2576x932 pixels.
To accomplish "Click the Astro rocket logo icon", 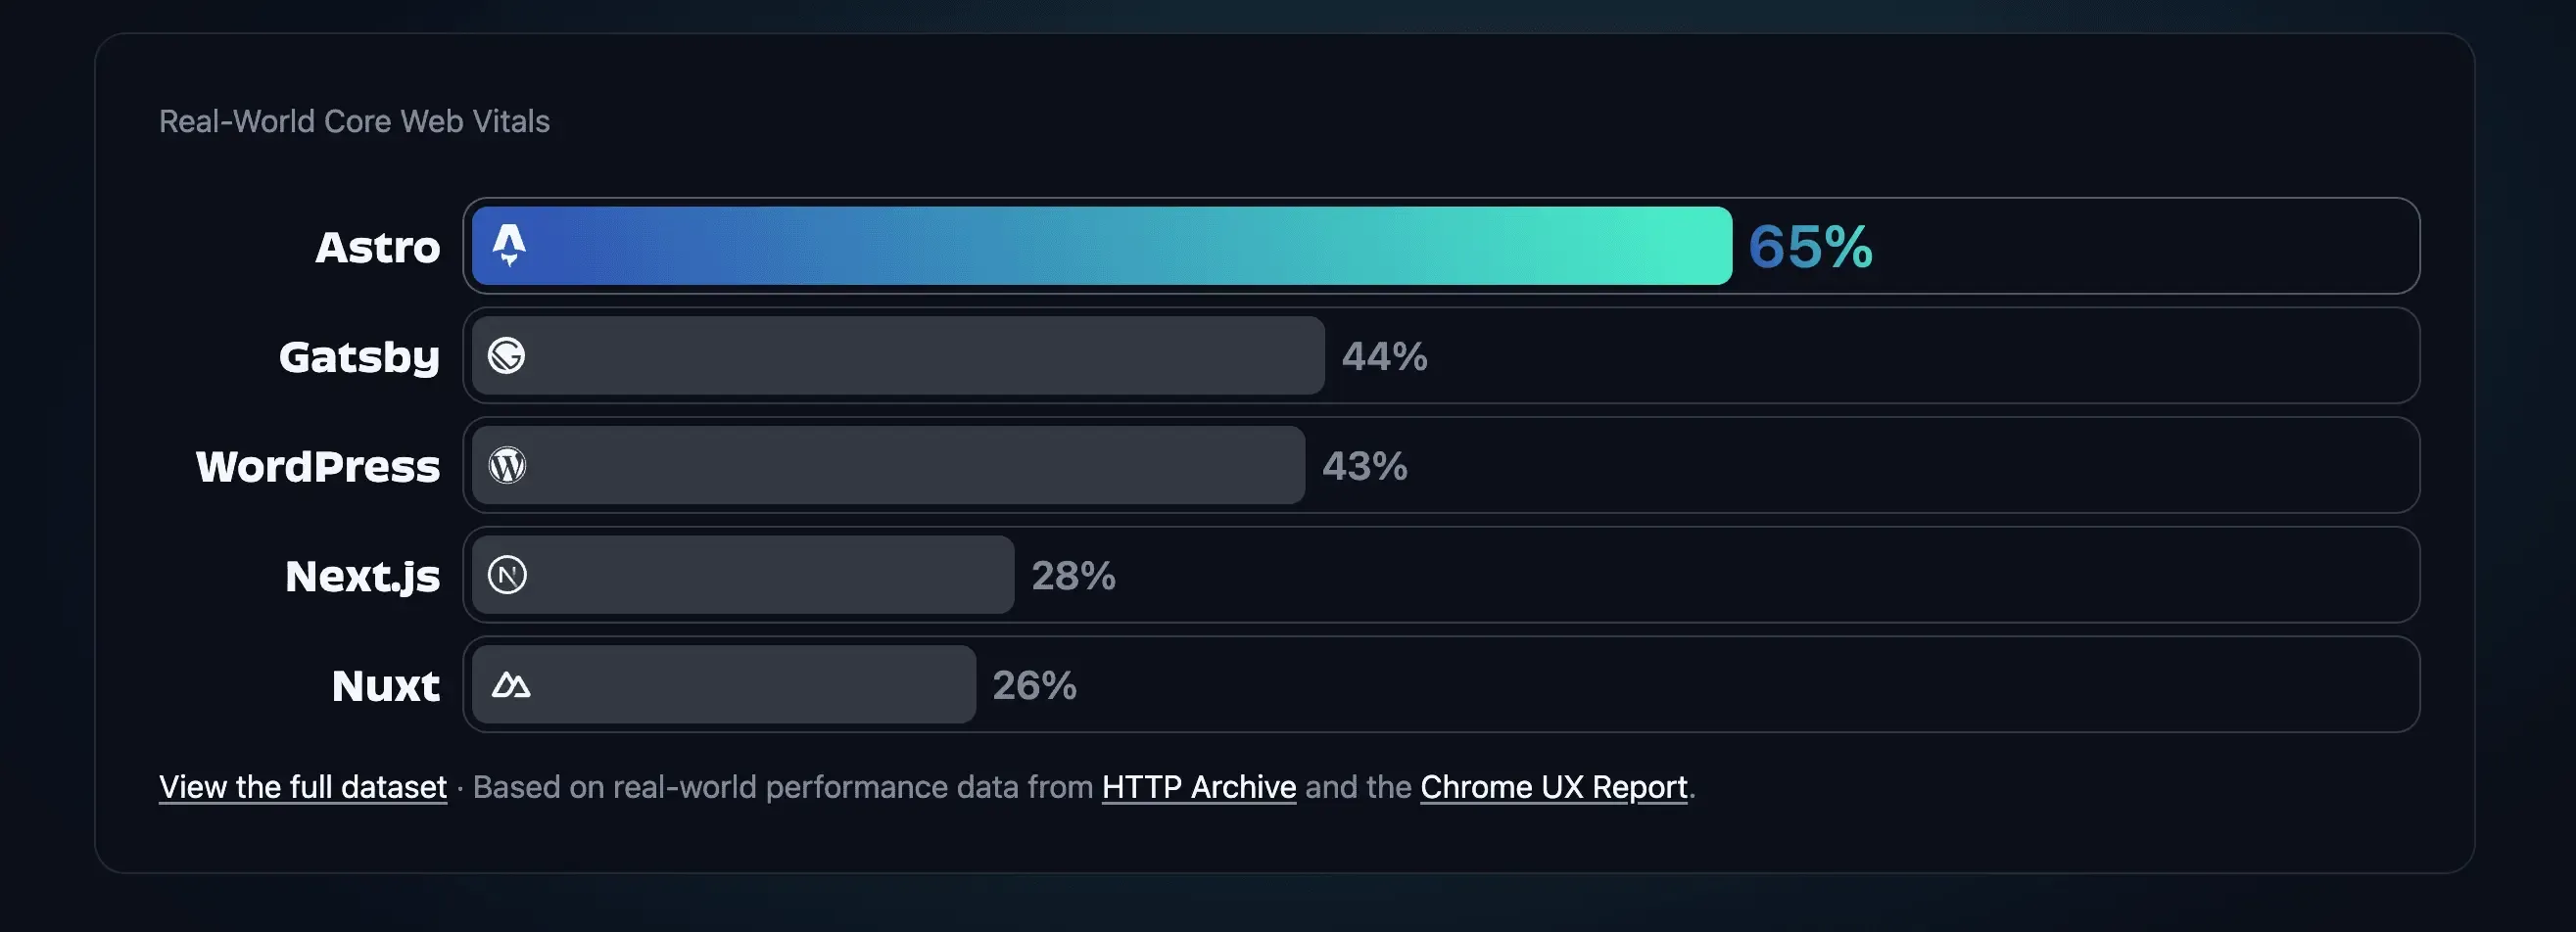I will (509, 245).
